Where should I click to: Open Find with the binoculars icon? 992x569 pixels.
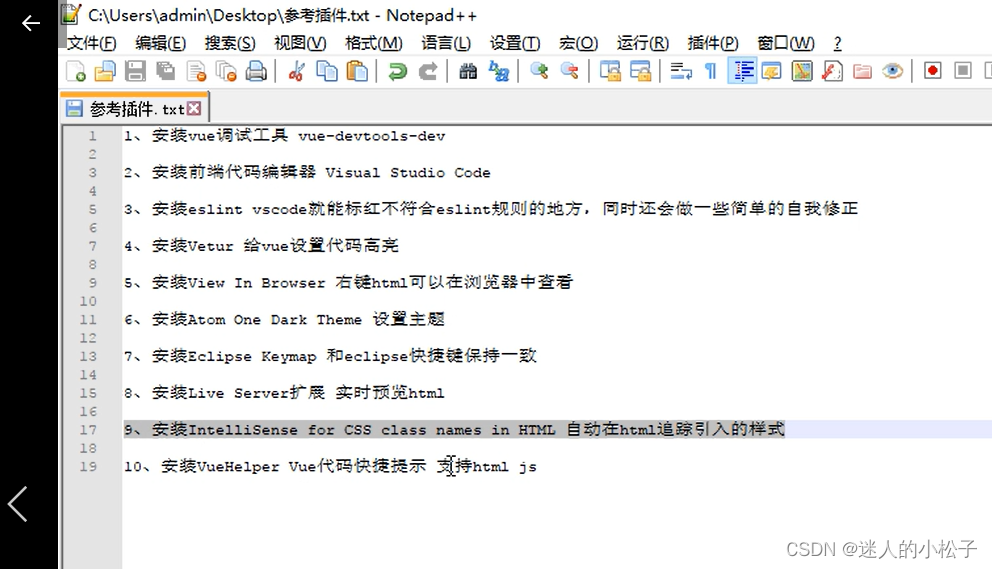[468, 71]
